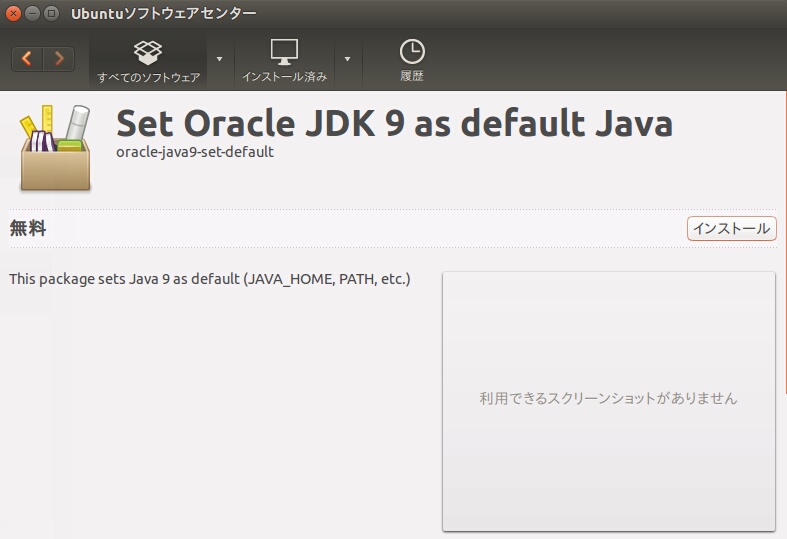Open the インストール済み section
The width and height of the screenshot is (787, 539).
pos(285,61)
